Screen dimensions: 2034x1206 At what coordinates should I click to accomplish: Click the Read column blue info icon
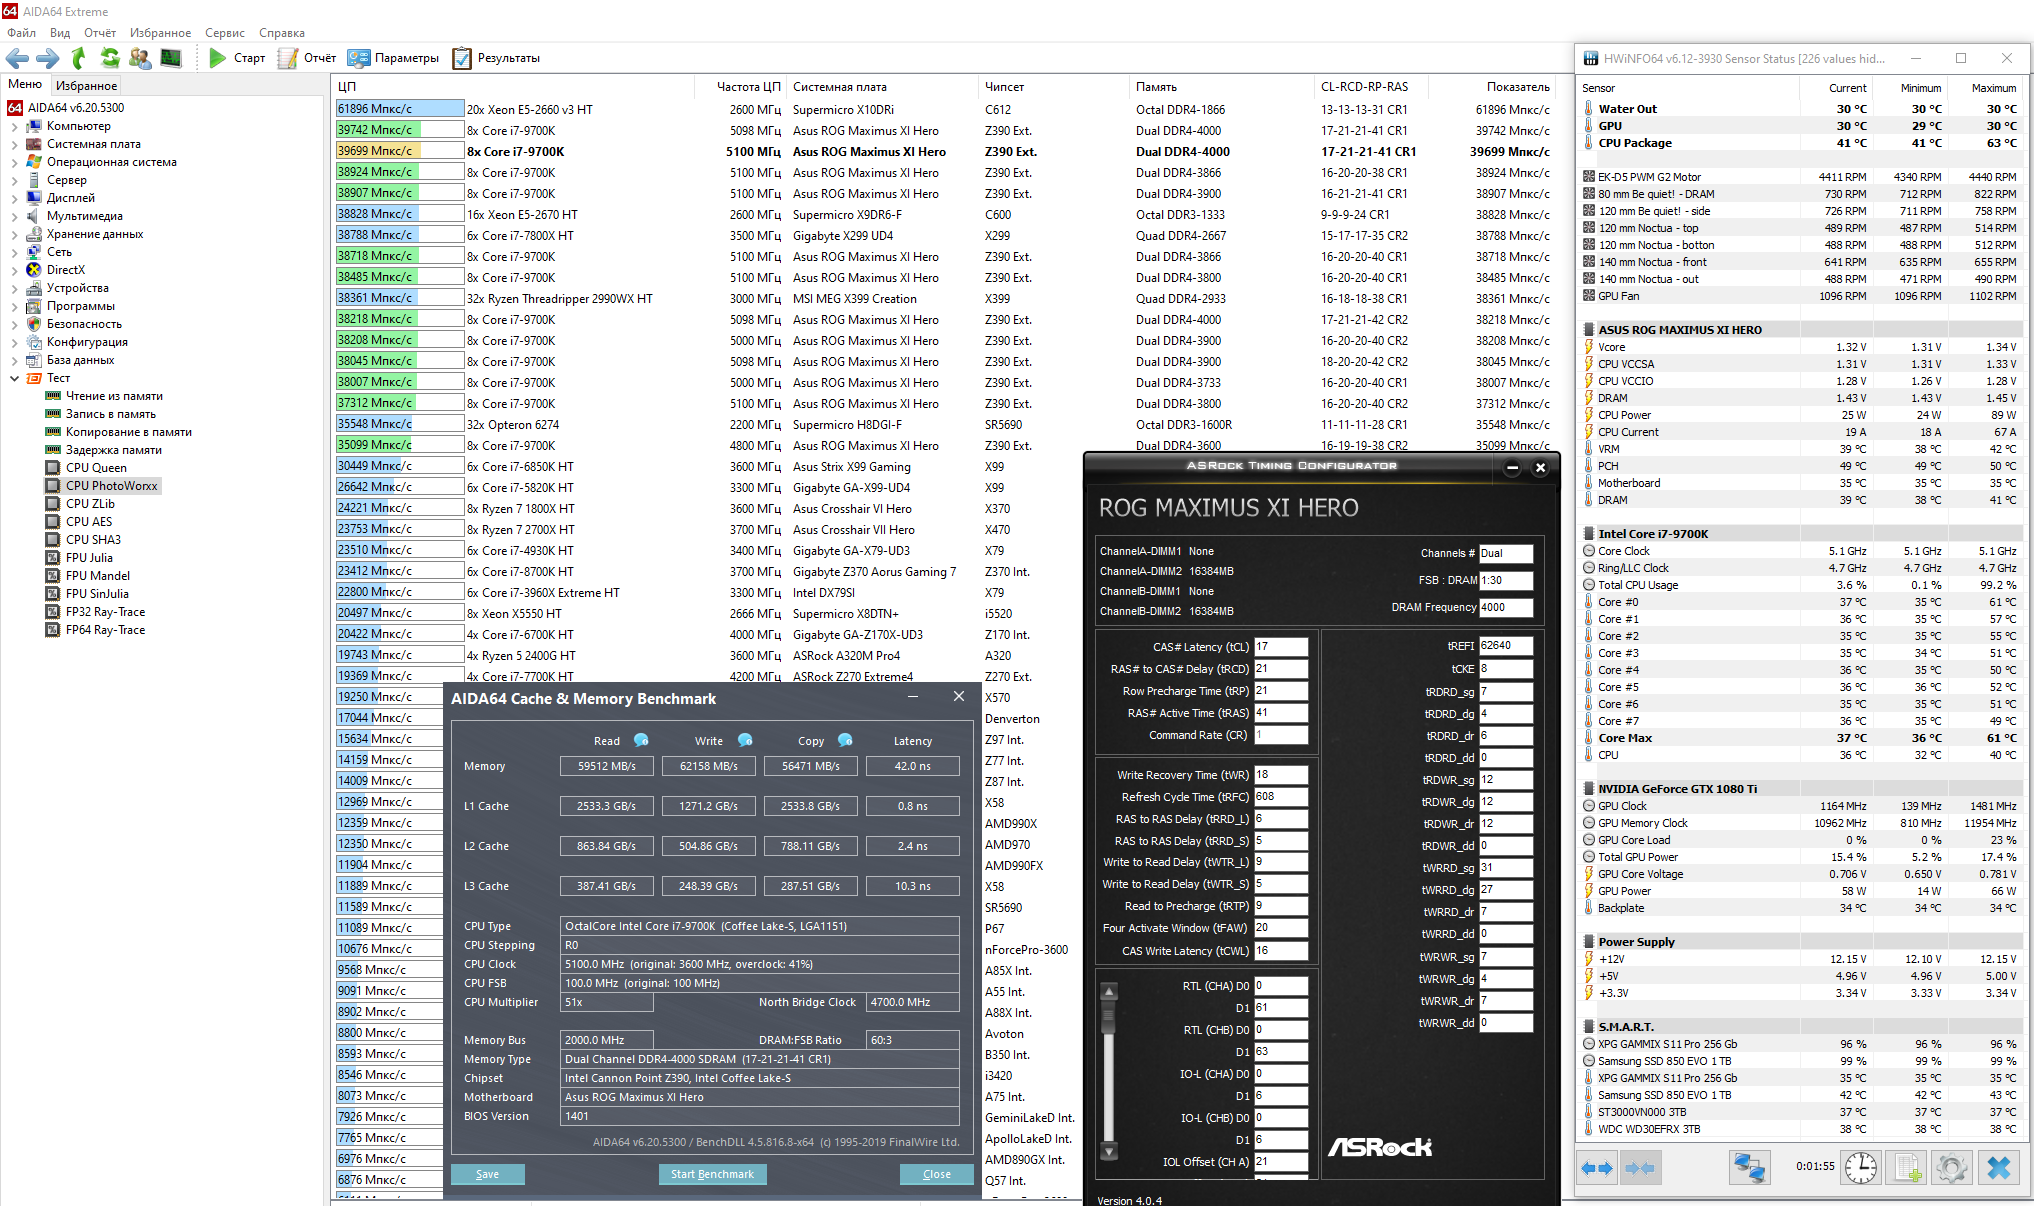click(x=641, y=740)
